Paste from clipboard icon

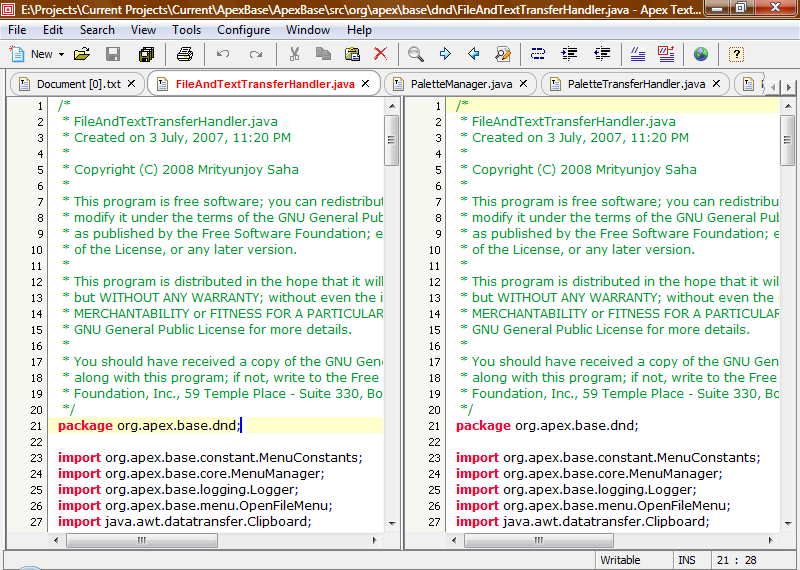coord(352,54)
